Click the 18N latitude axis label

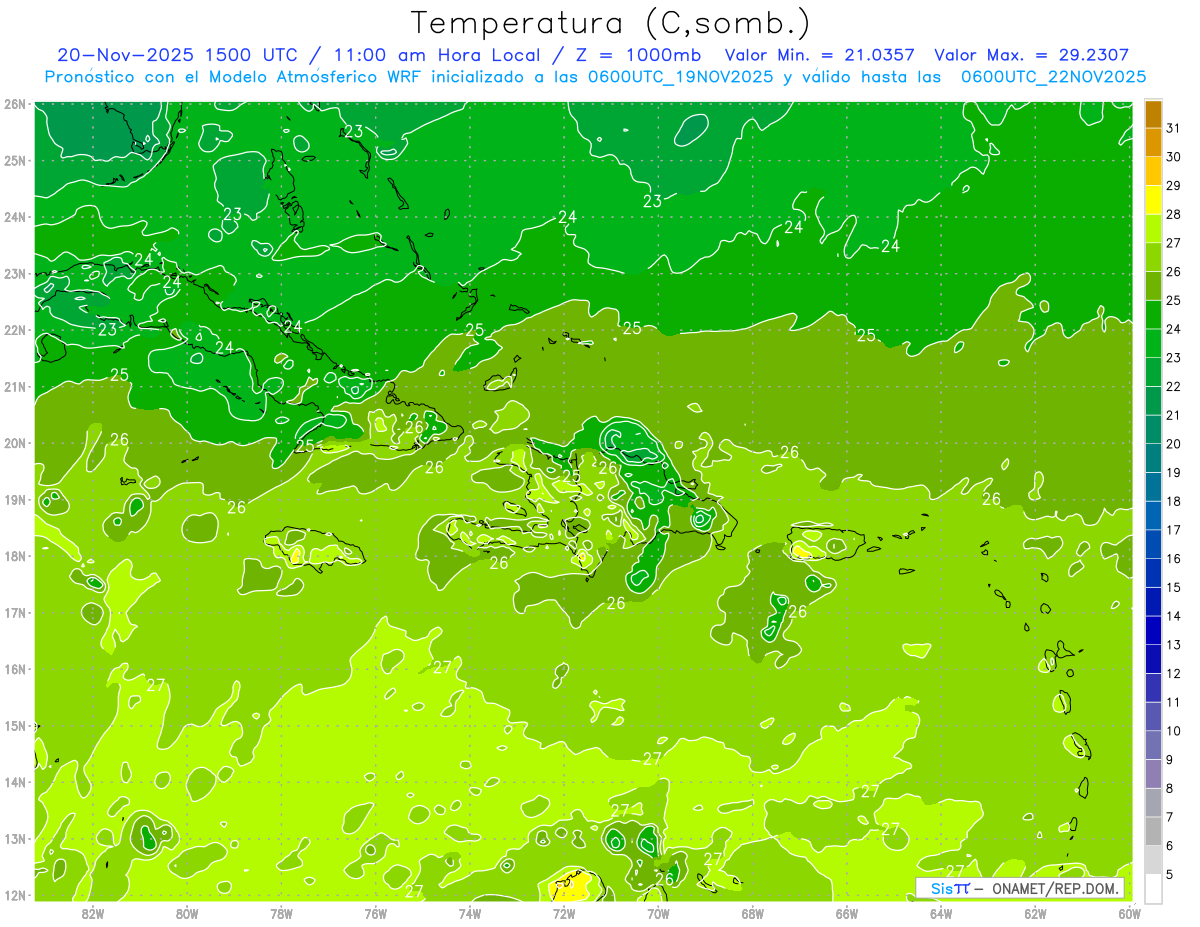click(14, 556)
